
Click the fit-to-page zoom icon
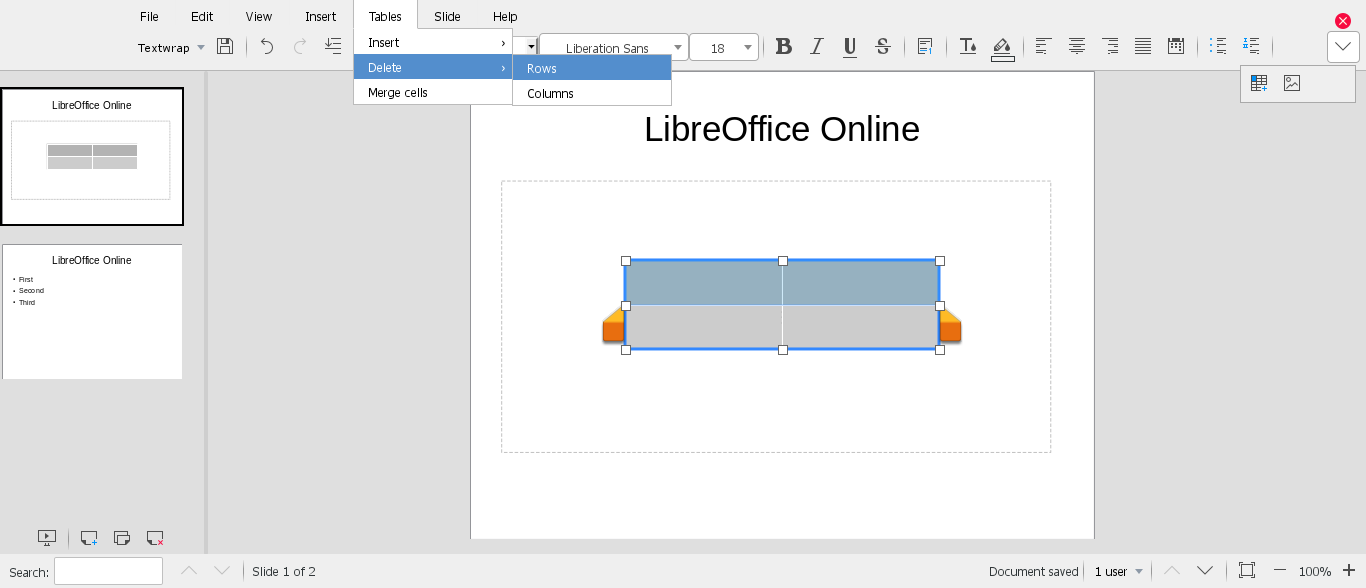point(1247,571)
